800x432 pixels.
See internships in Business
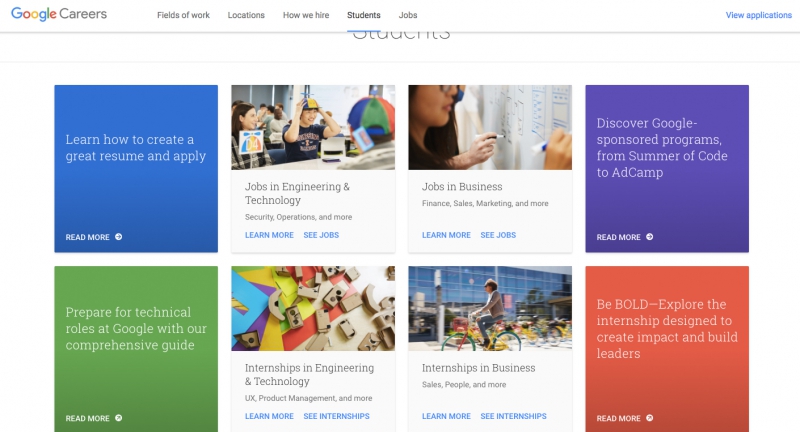[x=513, y=416]
